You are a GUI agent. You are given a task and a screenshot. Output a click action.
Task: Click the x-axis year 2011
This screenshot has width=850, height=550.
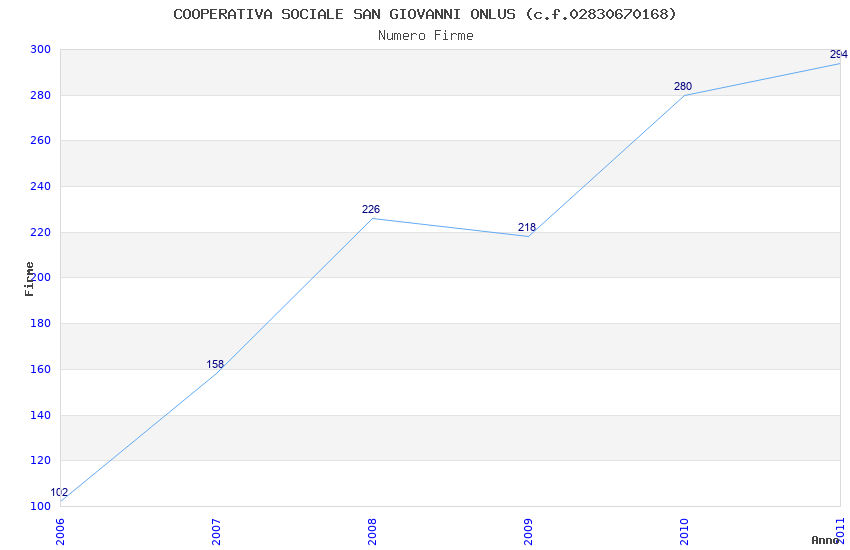841,532
